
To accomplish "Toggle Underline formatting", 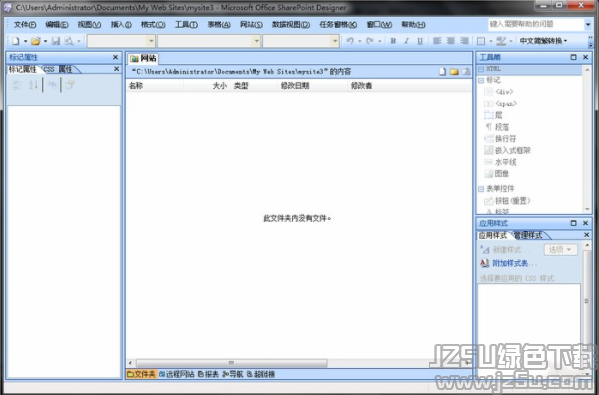I will [420, 41].
